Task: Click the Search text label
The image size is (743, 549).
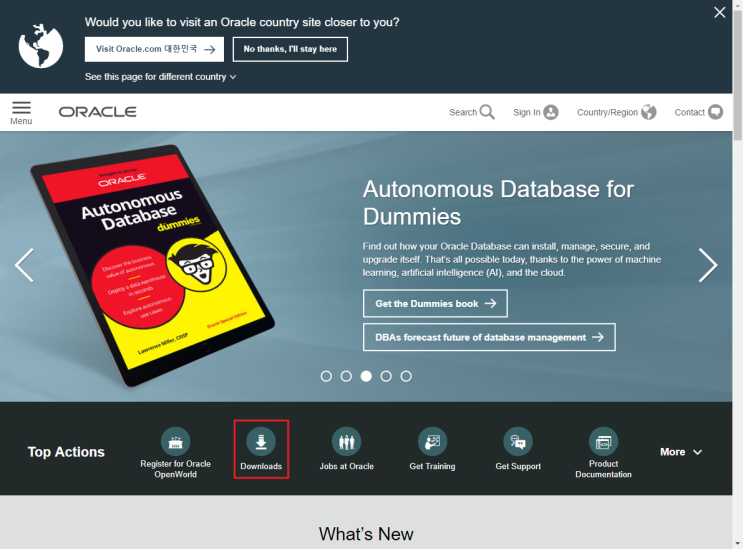Action: (x=463, y=112)
